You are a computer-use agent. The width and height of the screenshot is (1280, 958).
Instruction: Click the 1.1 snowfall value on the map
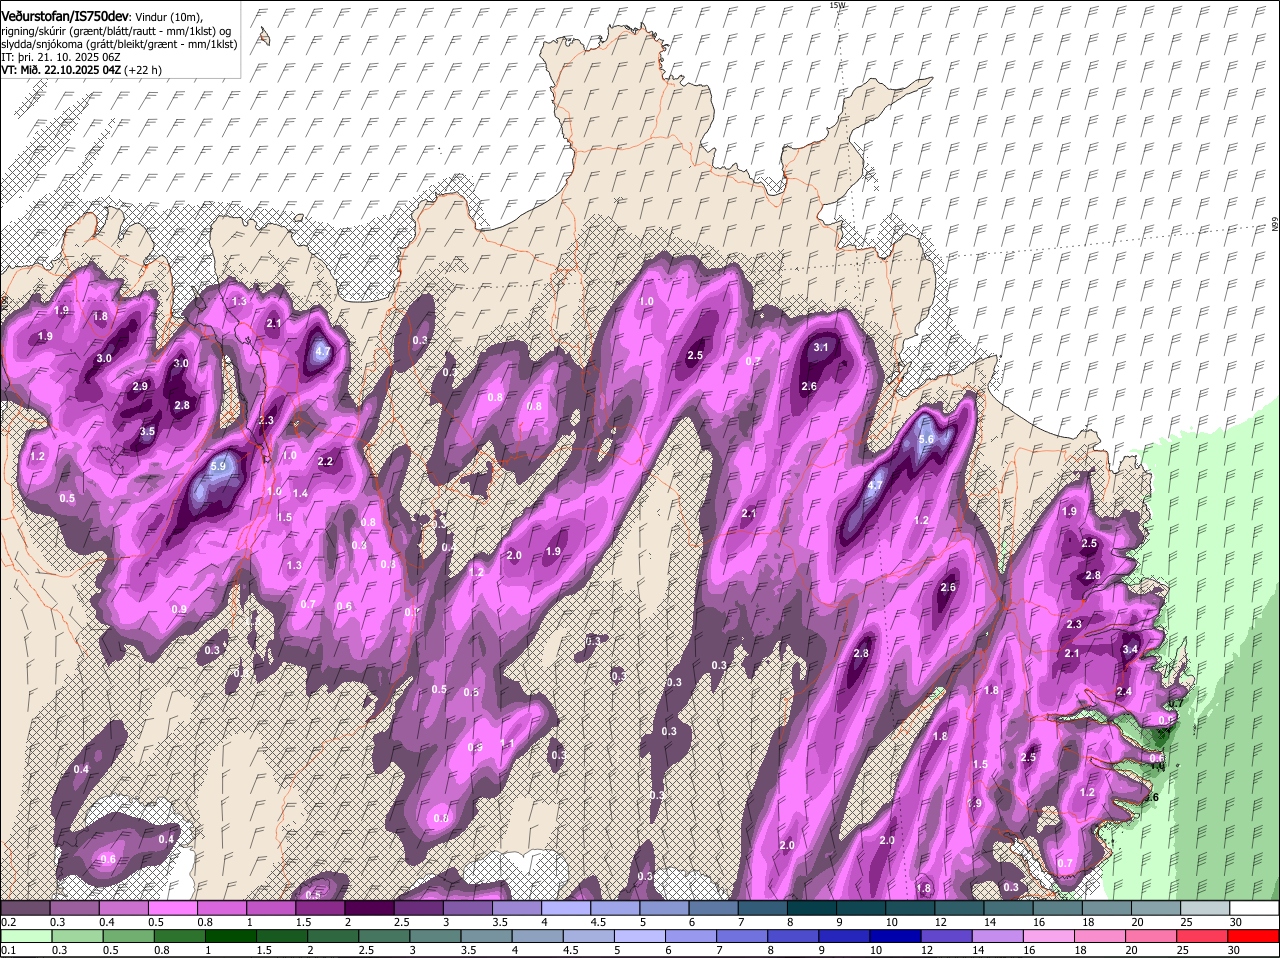(507, 745)
